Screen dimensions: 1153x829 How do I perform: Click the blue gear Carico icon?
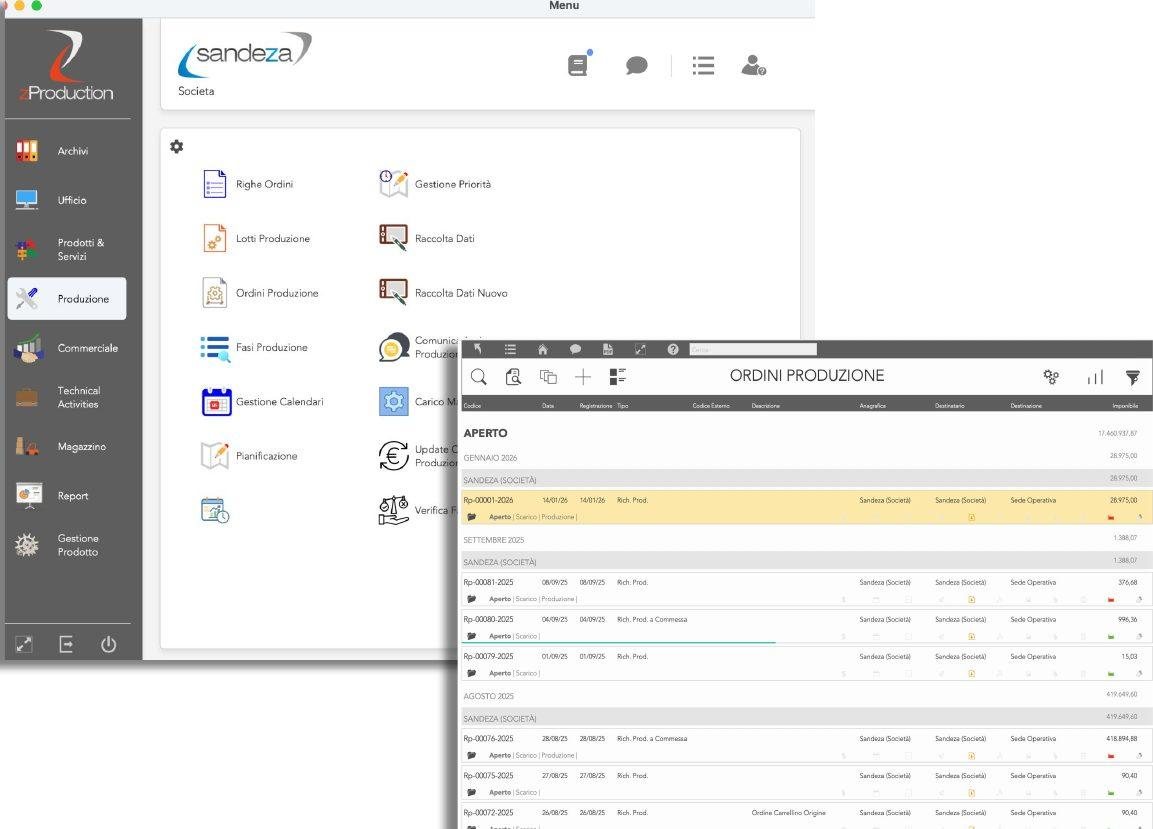[x=393, y=402]
